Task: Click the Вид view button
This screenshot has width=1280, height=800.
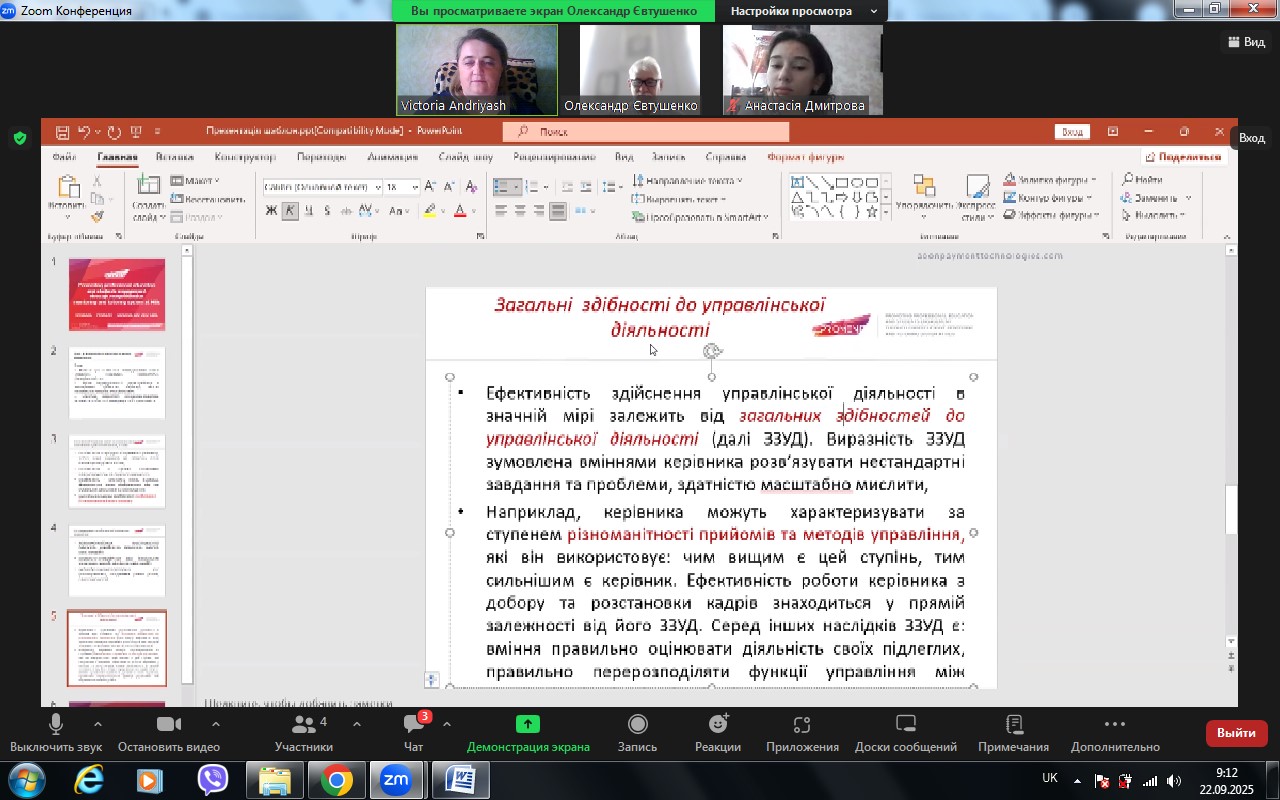Action: pyautogui.click(x=1246, y=42)
